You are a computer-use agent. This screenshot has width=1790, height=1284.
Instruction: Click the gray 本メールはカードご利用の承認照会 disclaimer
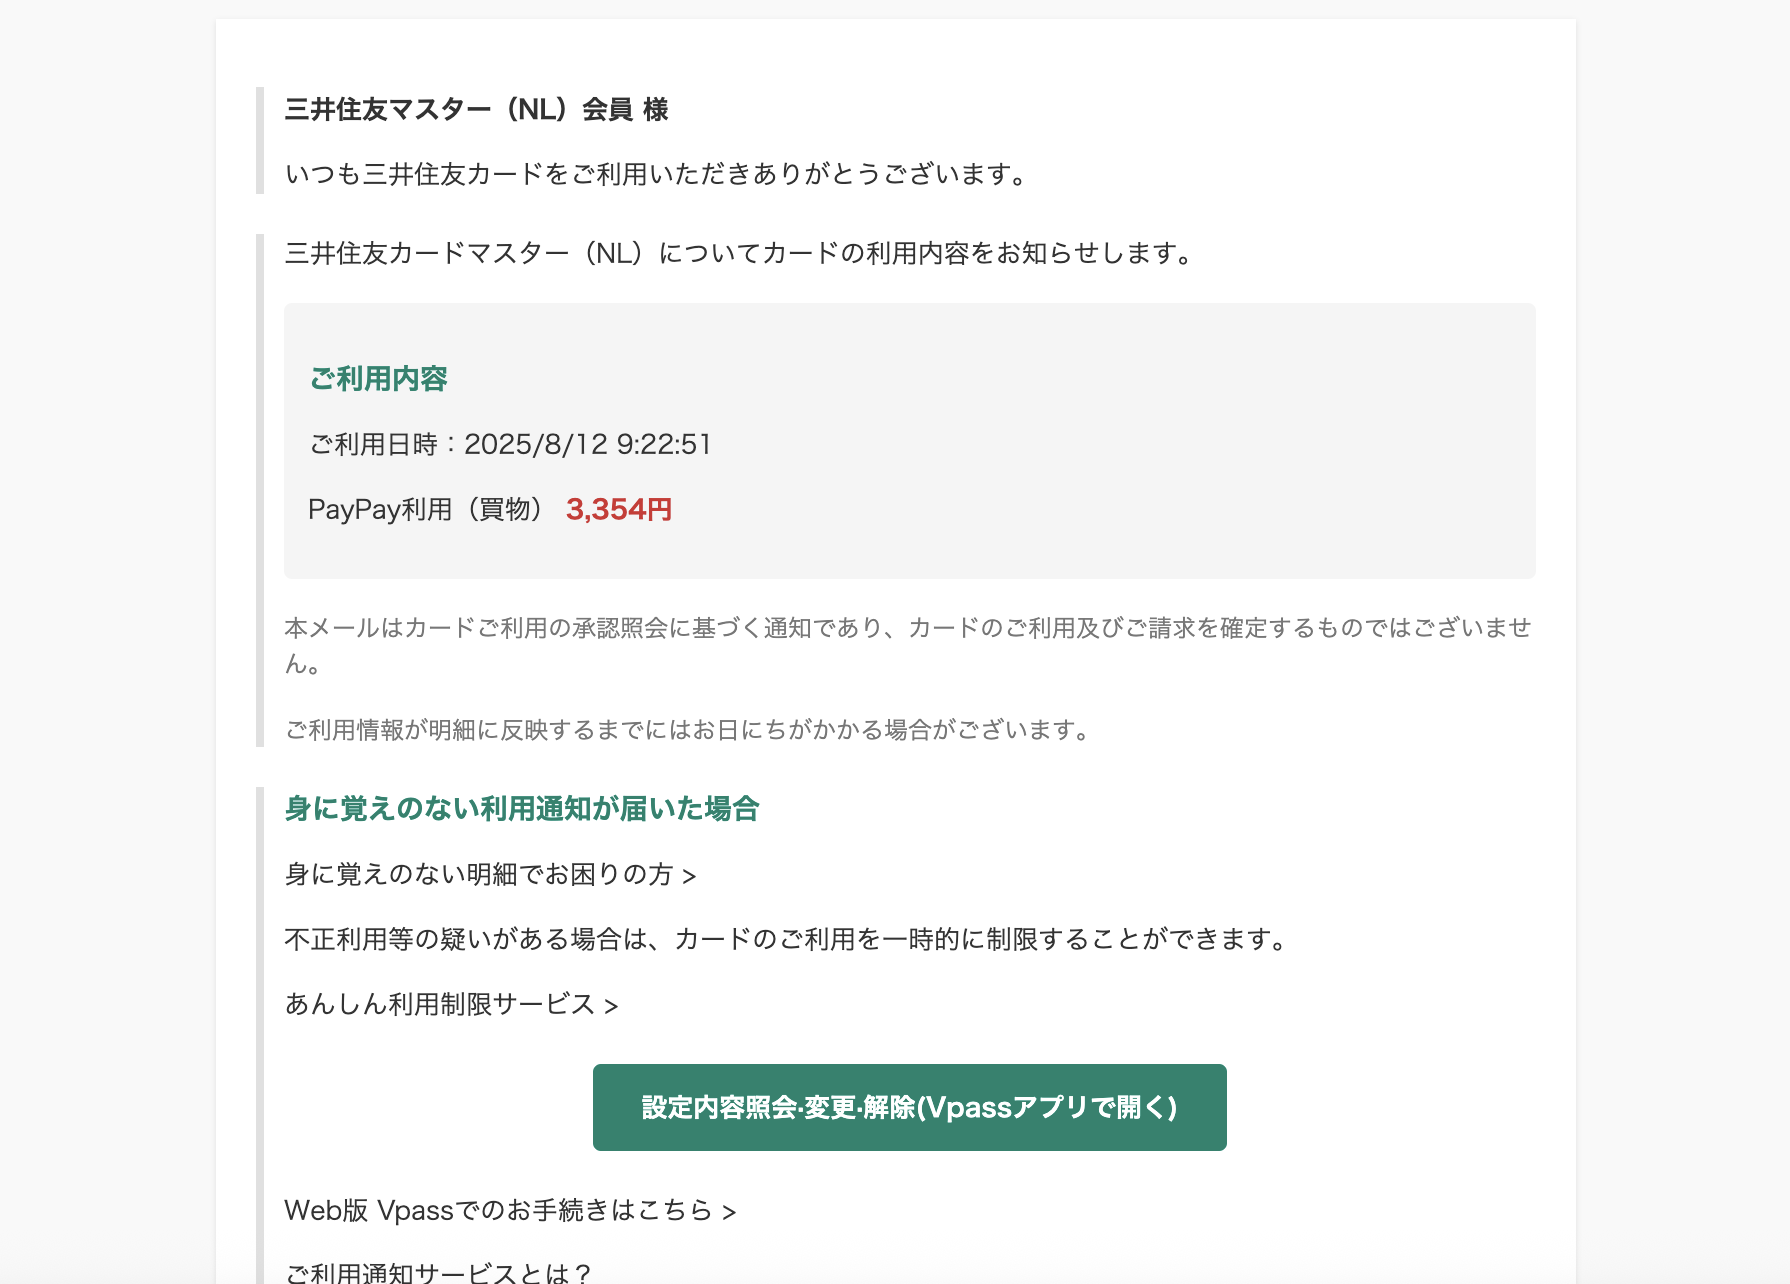(x=908, y=646)
